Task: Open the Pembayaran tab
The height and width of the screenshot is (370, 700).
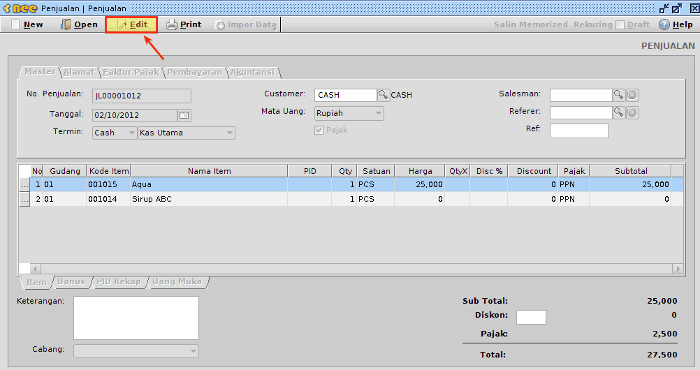Action: (x=194, y=72)
